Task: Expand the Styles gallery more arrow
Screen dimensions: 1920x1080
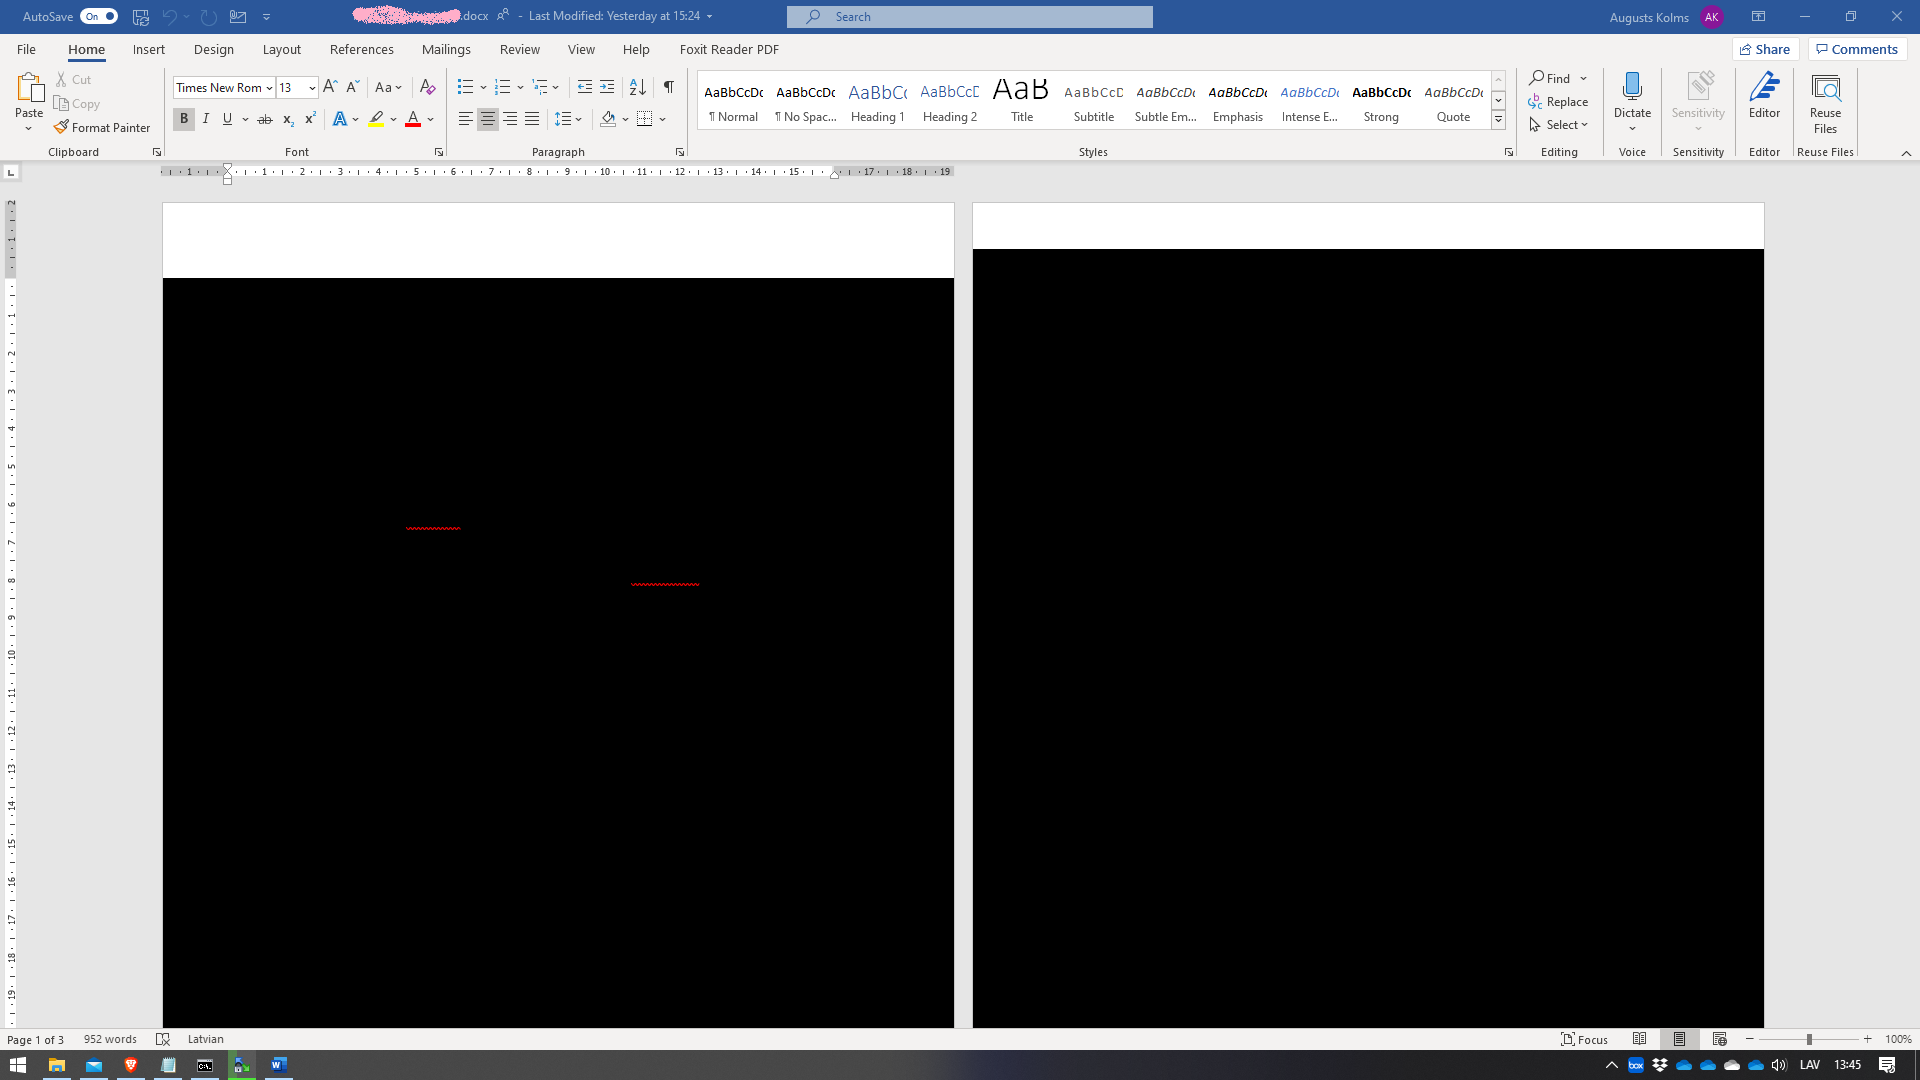Action: click(x=1498, y=120)
